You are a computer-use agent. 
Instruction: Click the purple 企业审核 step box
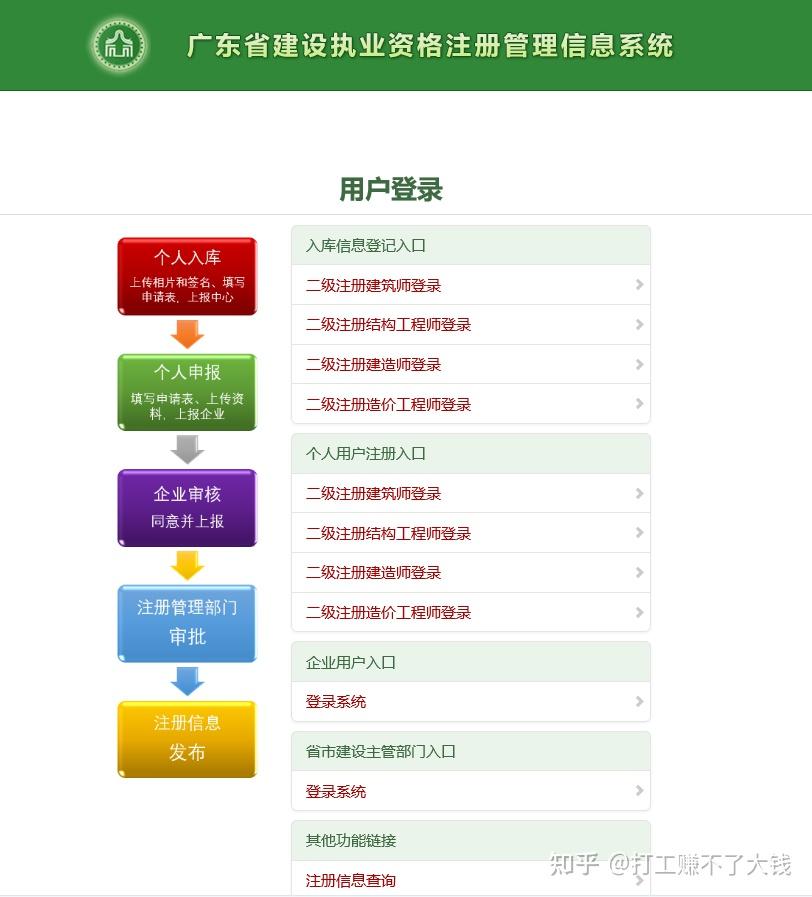[x=187, y=508]
